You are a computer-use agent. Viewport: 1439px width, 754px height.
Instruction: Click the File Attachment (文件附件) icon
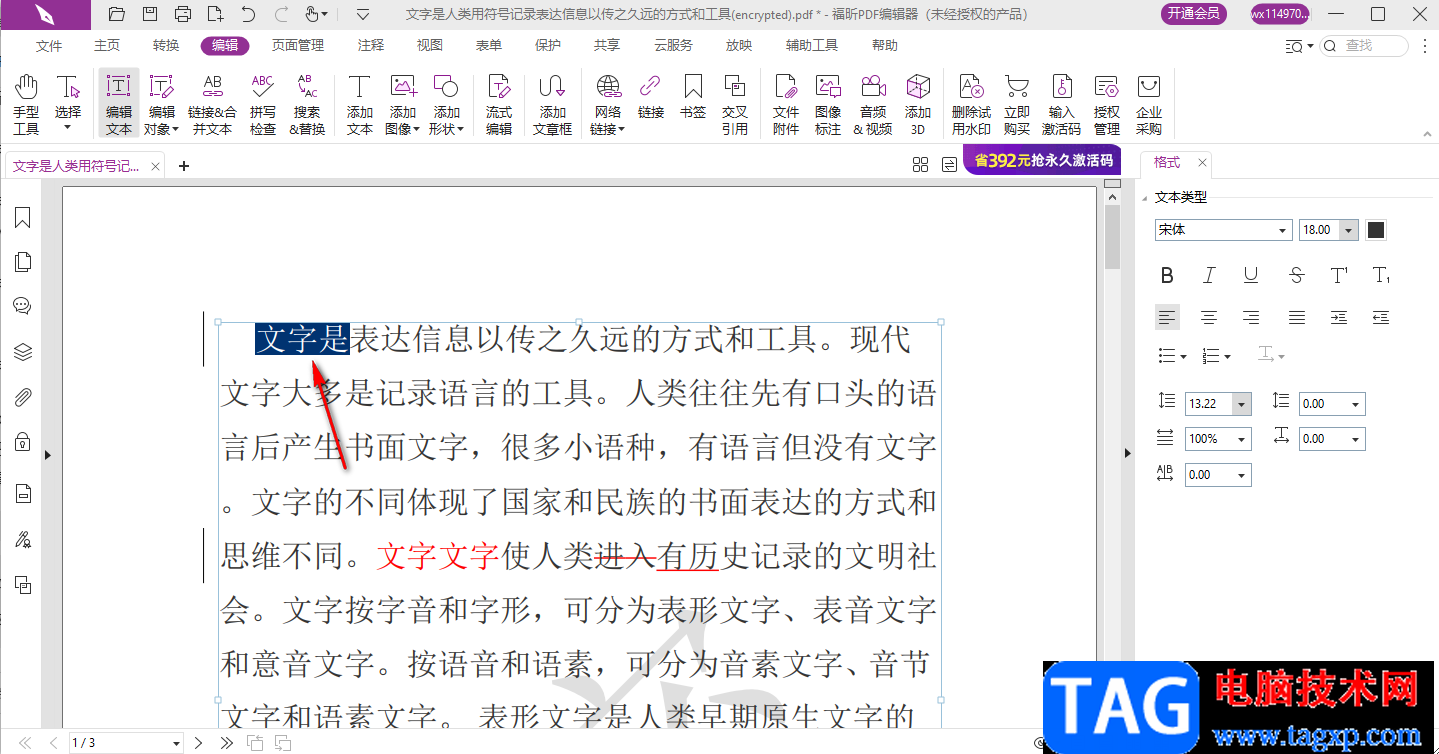[786, 104]
